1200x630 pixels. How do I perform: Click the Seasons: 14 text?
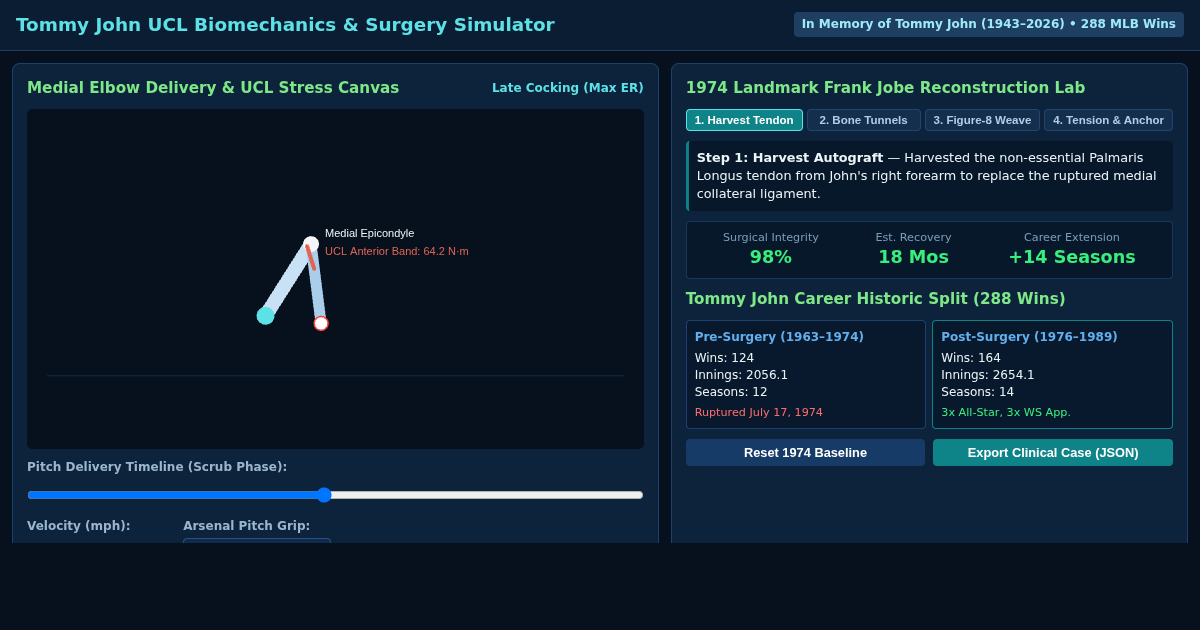(977, 392)
